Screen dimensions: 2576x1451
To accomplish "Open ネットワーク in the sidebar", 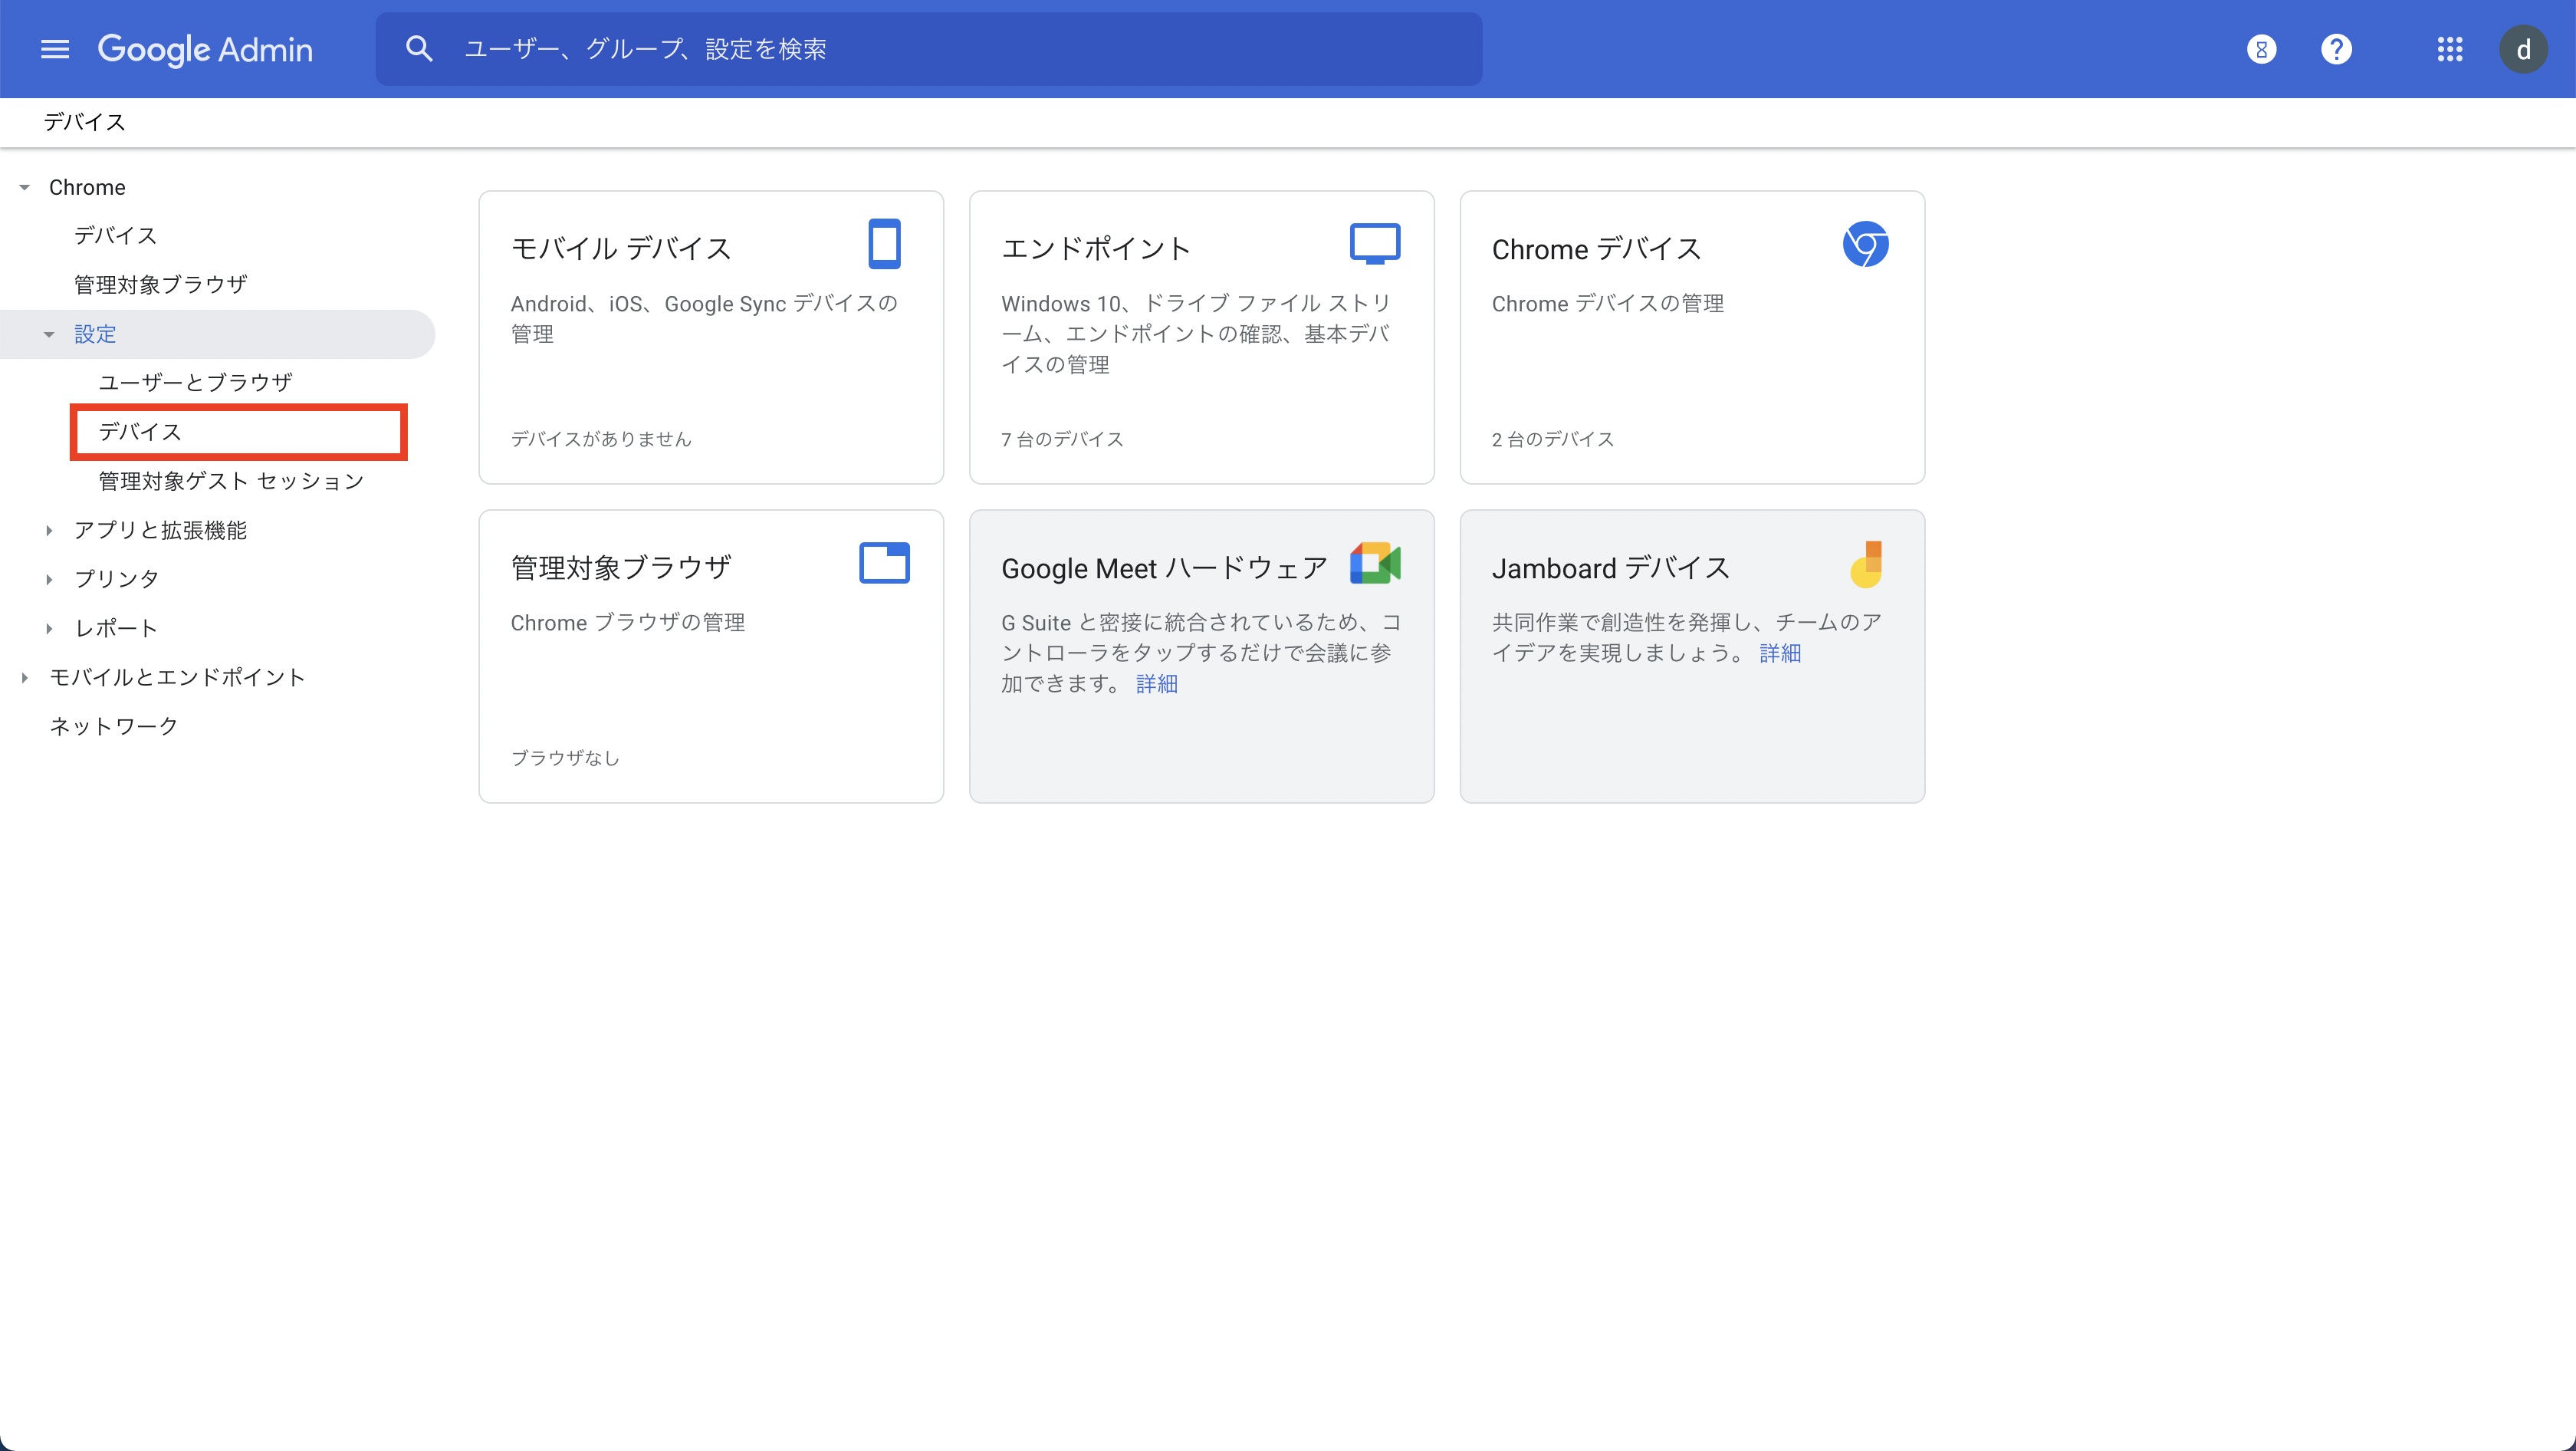I will 114,726.
